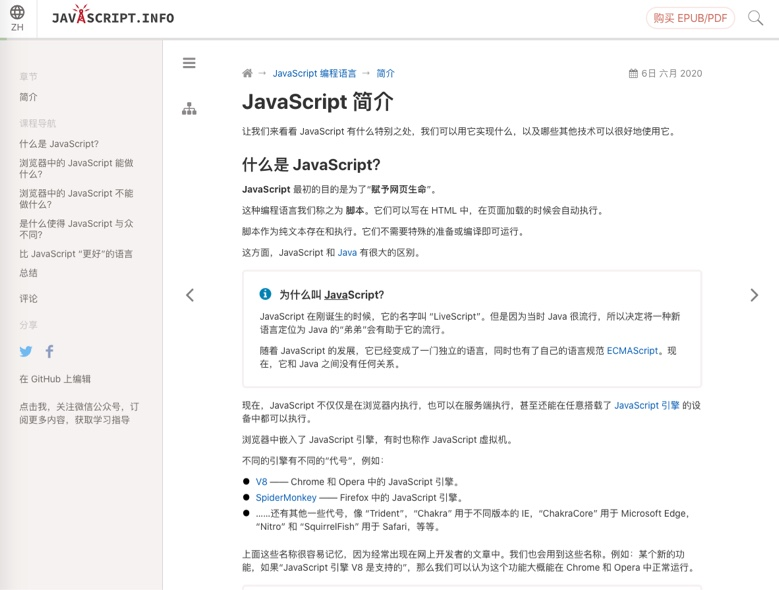Click the 分享 sidebar label

(x=28, y=325)
